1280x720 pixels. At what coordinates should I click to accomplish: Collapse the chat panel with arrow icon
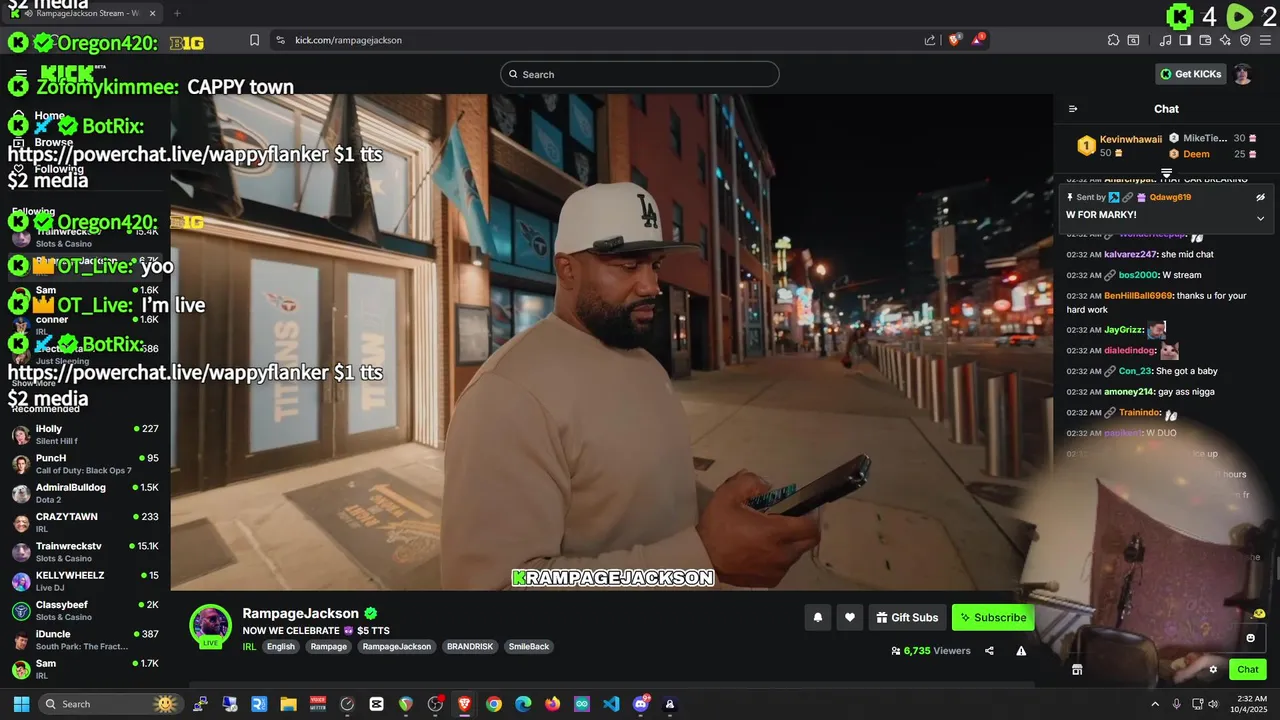pyautogui.click(x=1073, y=109)
